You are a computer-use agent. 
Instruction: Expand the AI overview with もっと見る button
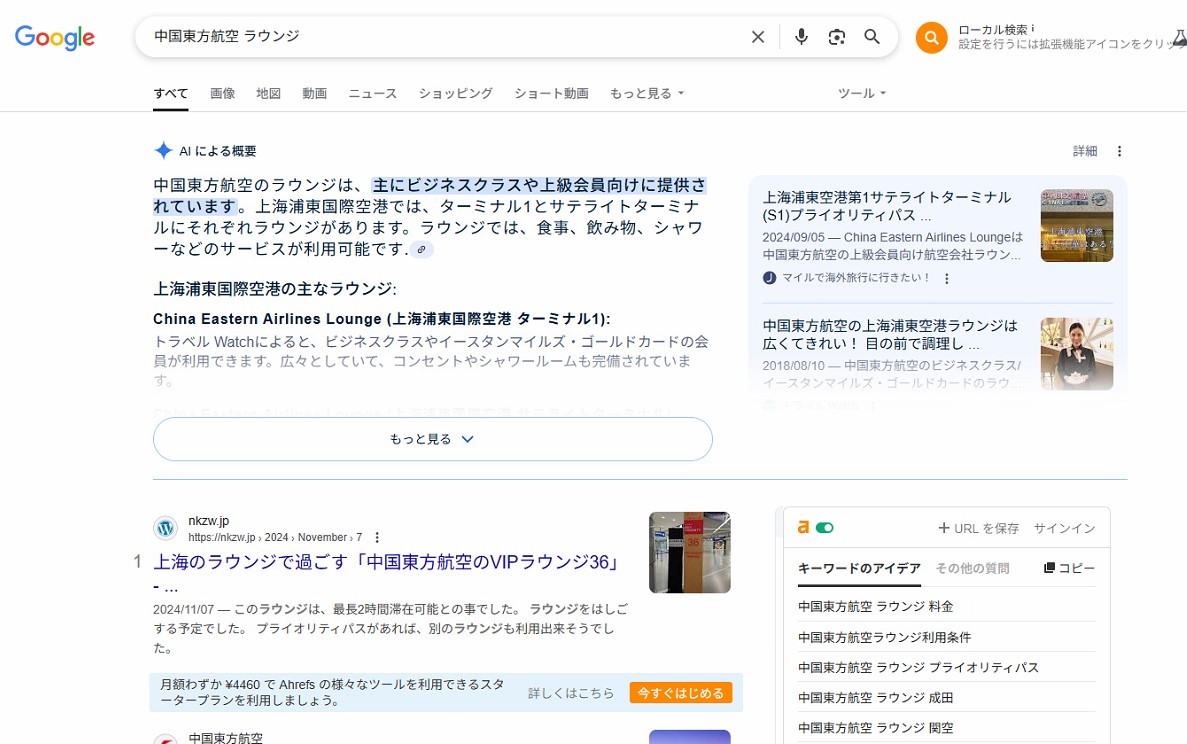point(432,439)
